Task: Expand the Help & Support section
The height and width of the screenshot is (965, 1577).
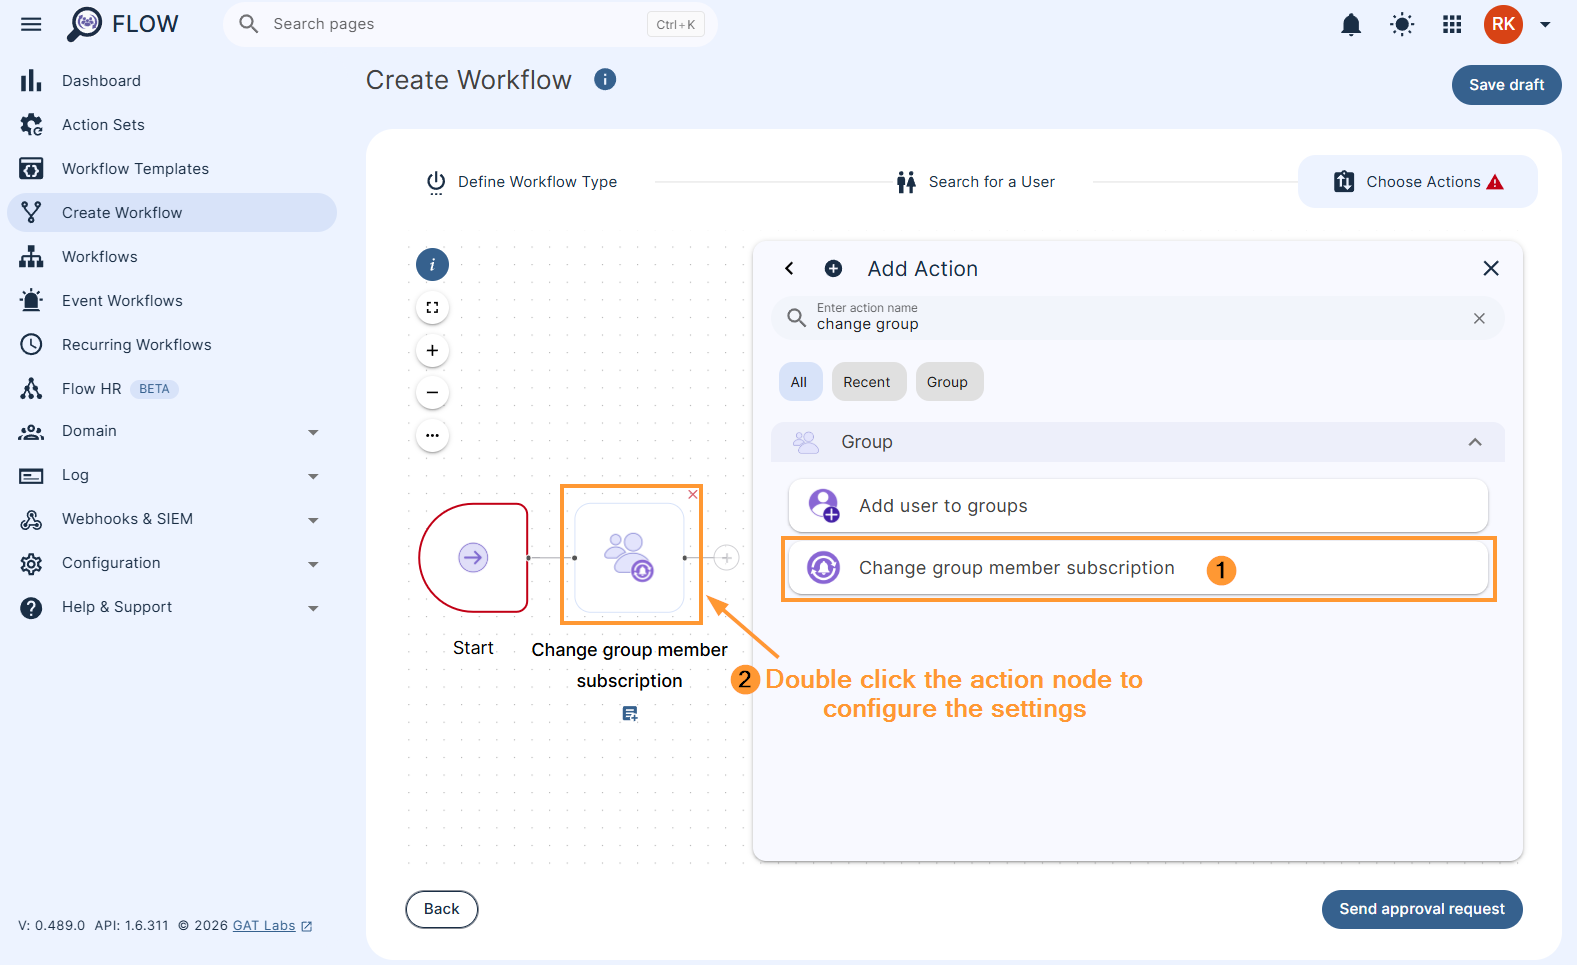Action: click(x=172, y=607)
